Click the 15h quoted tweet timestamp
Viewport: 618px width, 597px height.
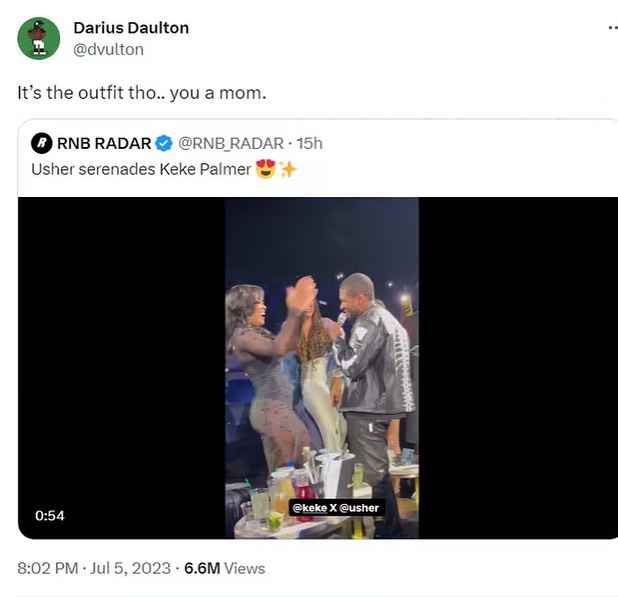(x=309, y=143)
